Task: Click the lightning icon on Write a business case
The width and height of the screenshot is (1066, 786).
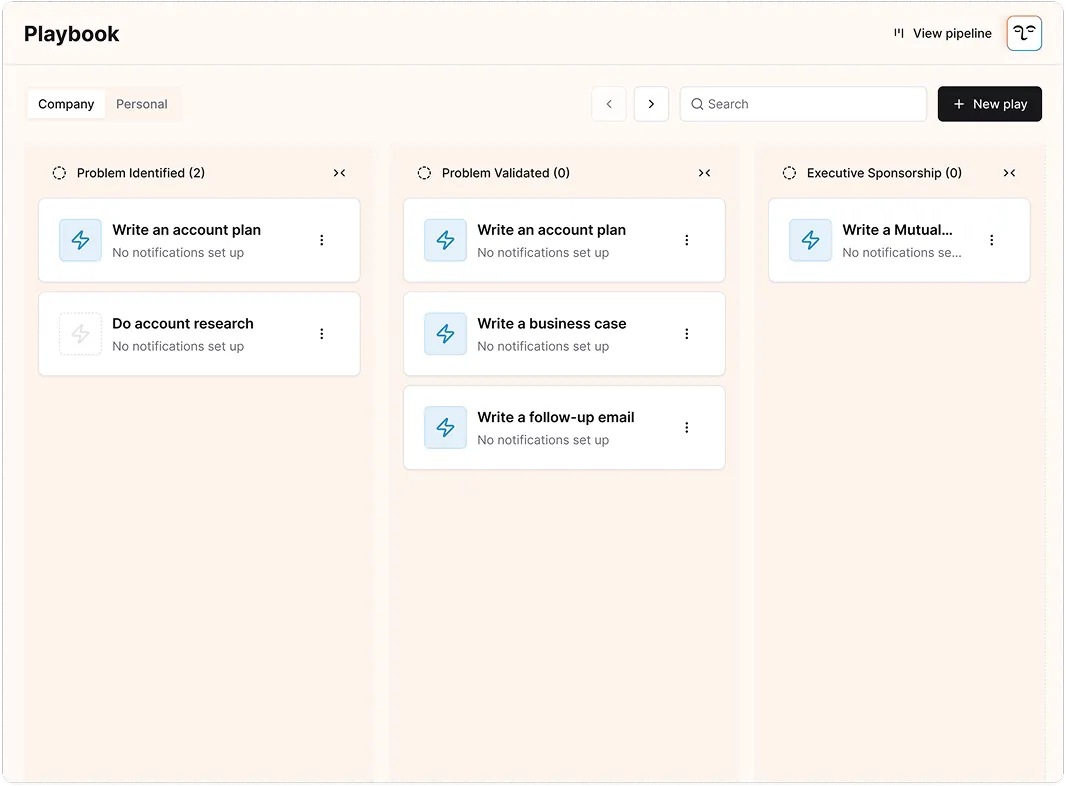Action: pos(445,334)
